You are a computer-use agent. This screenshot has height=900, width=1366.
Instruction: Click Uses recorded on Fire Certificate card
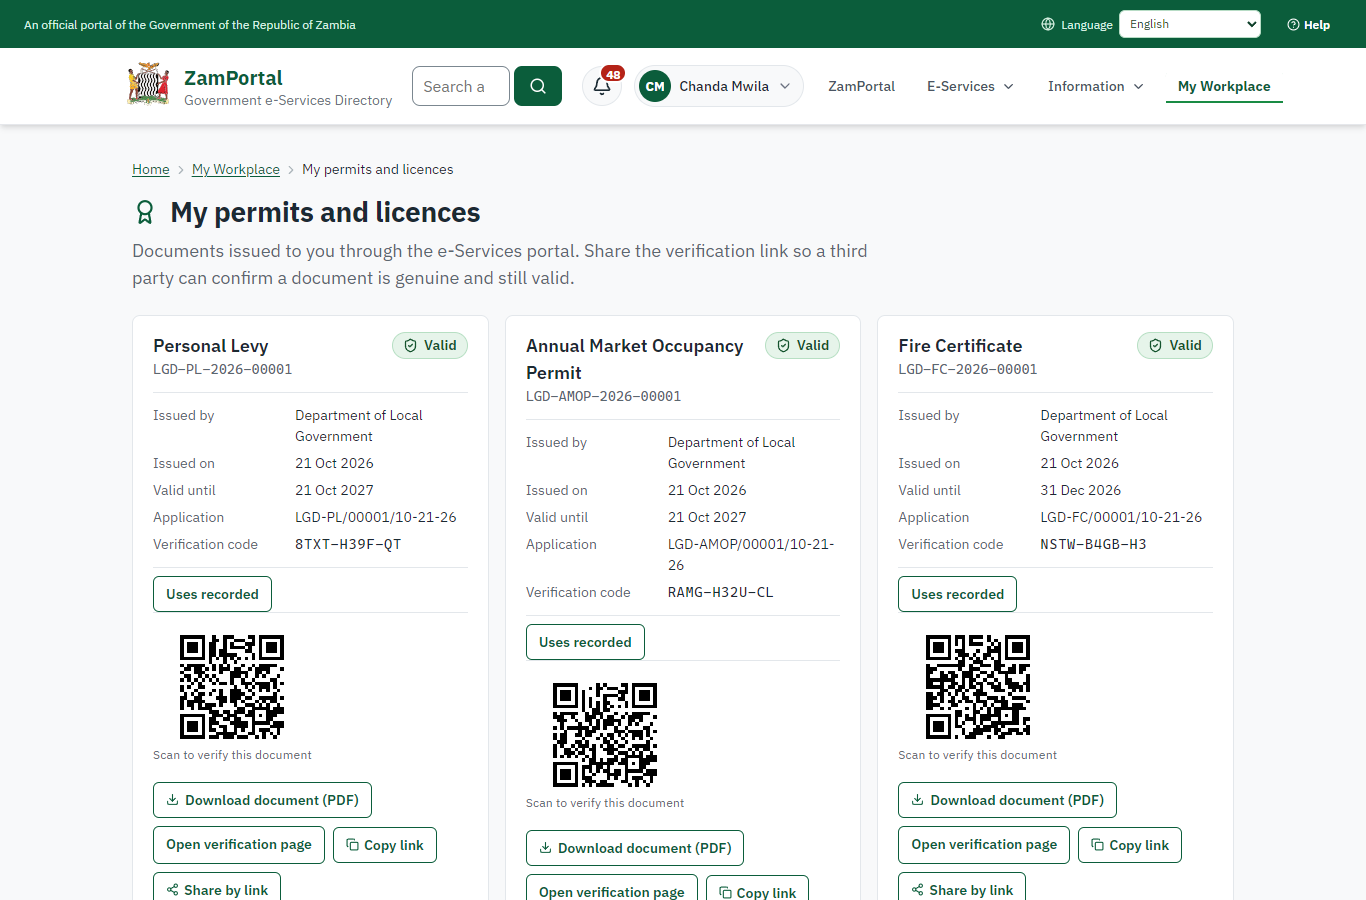[957, 594]
